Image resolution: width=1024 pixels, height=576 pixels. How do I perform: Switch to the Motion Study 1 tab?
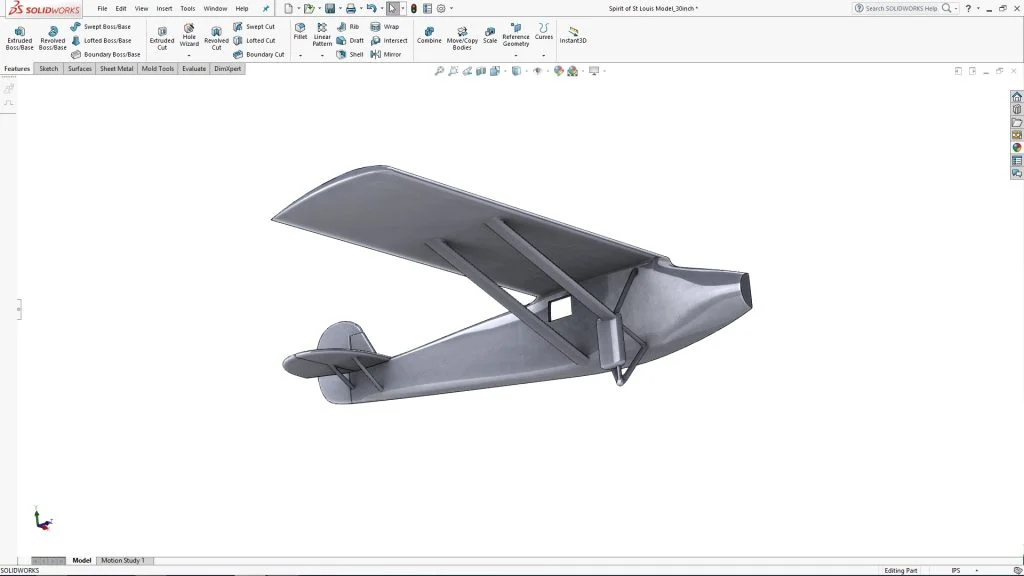pyautogui.click(x=122, y=560)
